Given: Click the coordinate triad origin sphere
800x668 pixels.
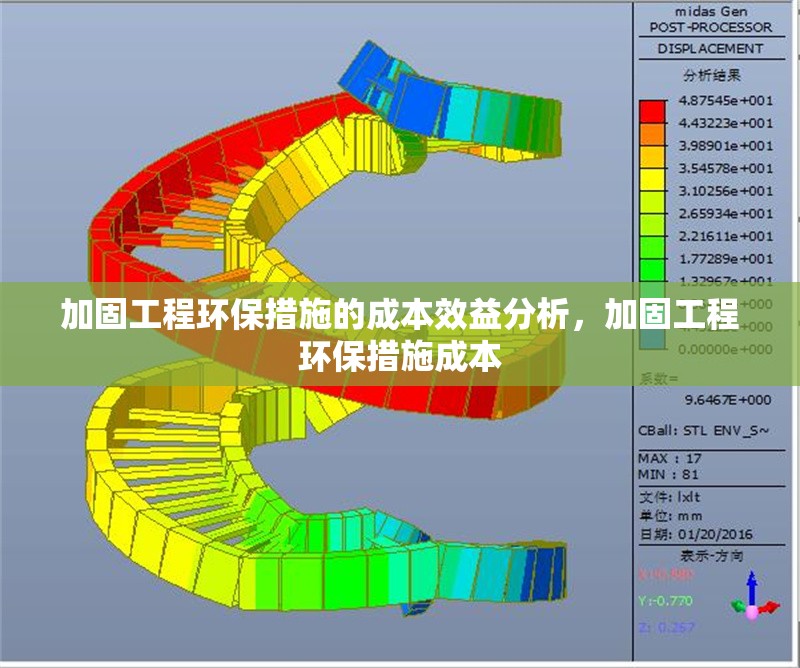Looking at the screenshot, I should coord(751,613).
